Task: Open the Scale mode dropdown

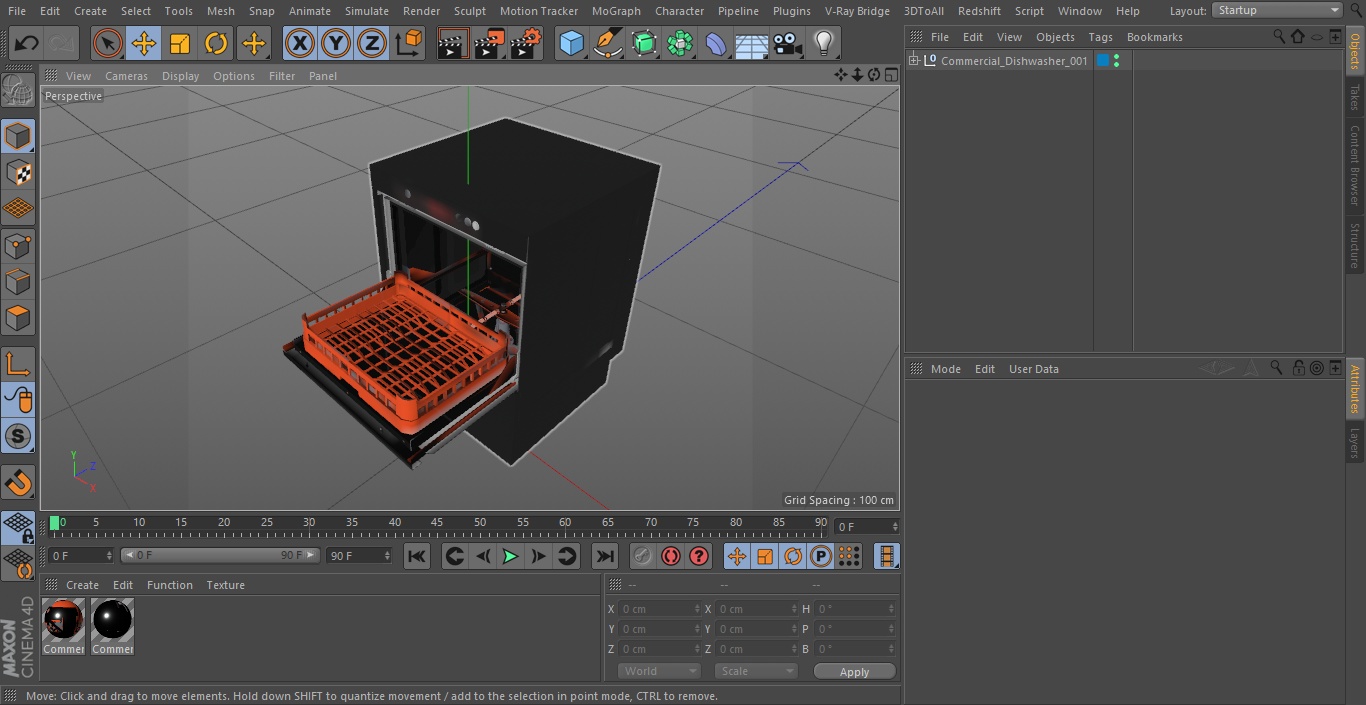Action: 756,672
